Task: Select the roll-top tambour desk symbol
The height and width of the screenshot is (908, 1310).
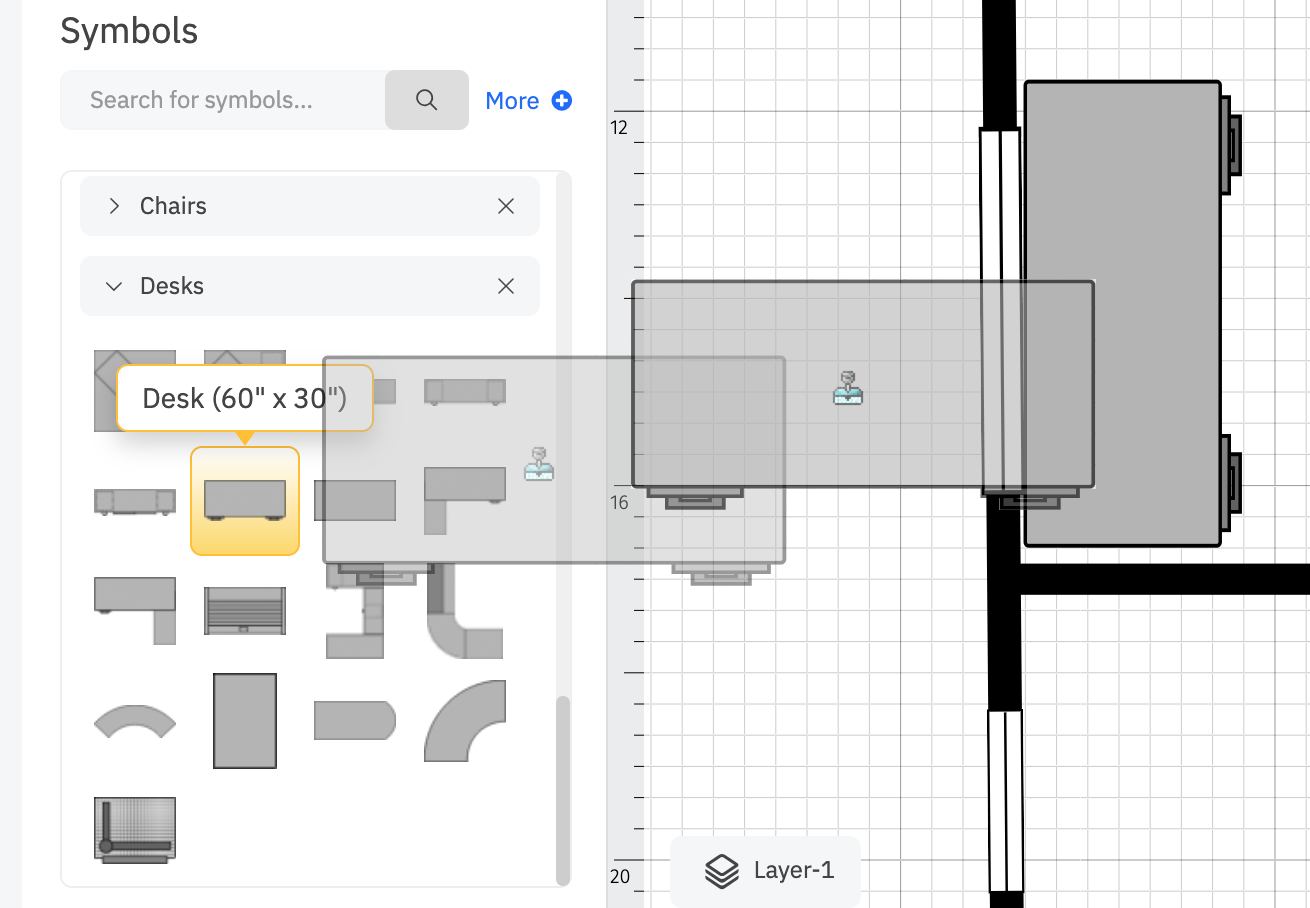Action: point(245,610)
